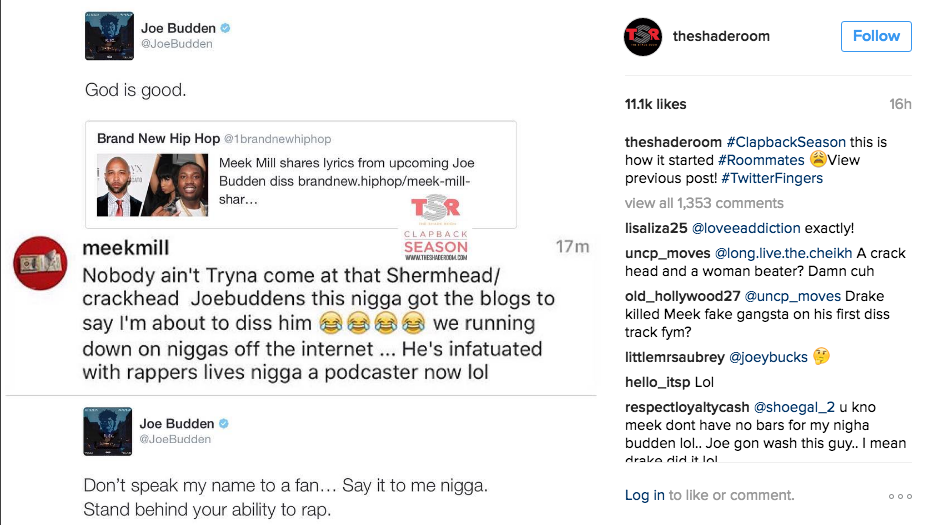Click meekmill's red profile avatar
The width and height of the screenshot is (935, 525).
41,263
